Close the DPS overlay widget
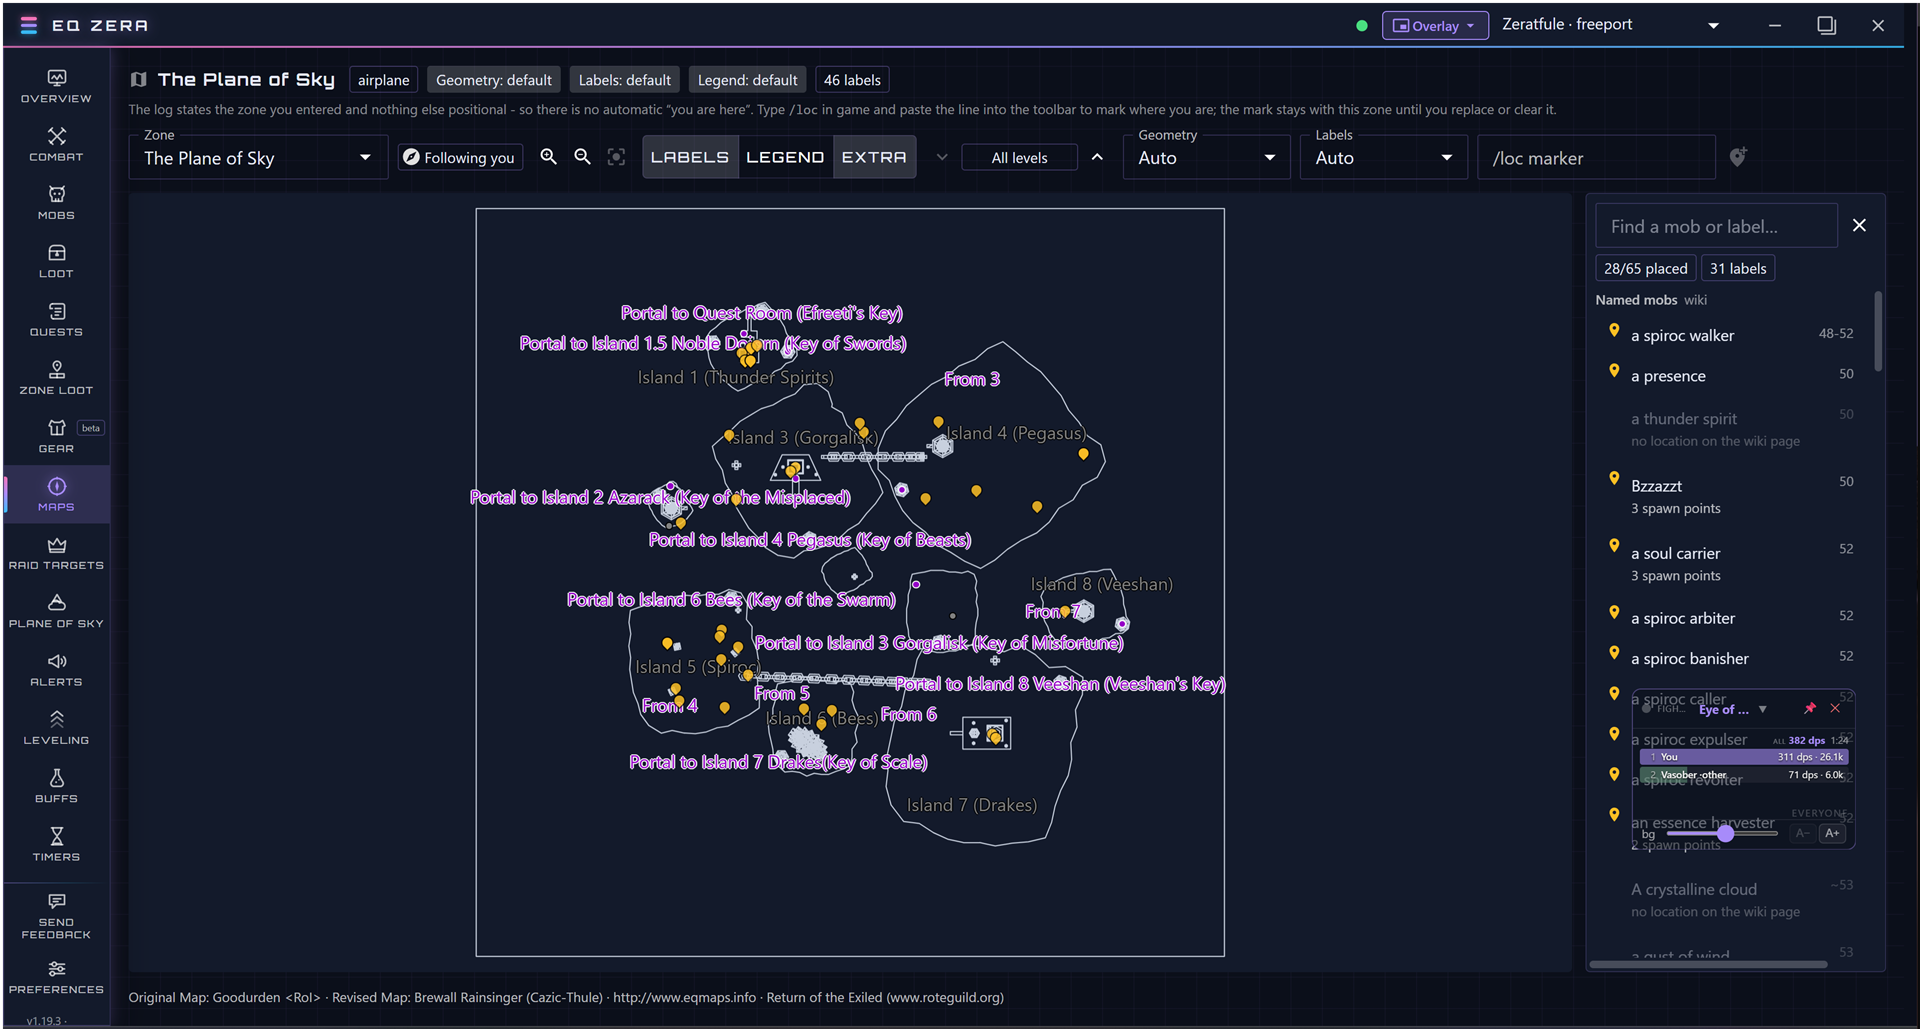The image size is (1920, 1029). point(1835,708)
